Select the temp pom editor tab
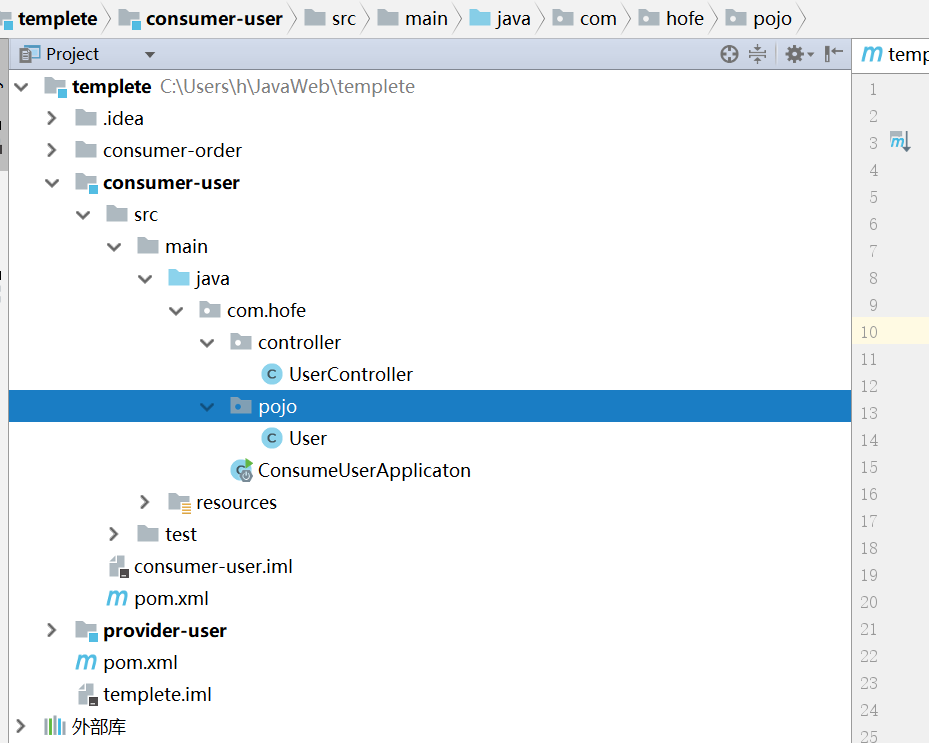The width and height of the screenshot is (929, 743). pyautogui.click(x=894, y=55)
